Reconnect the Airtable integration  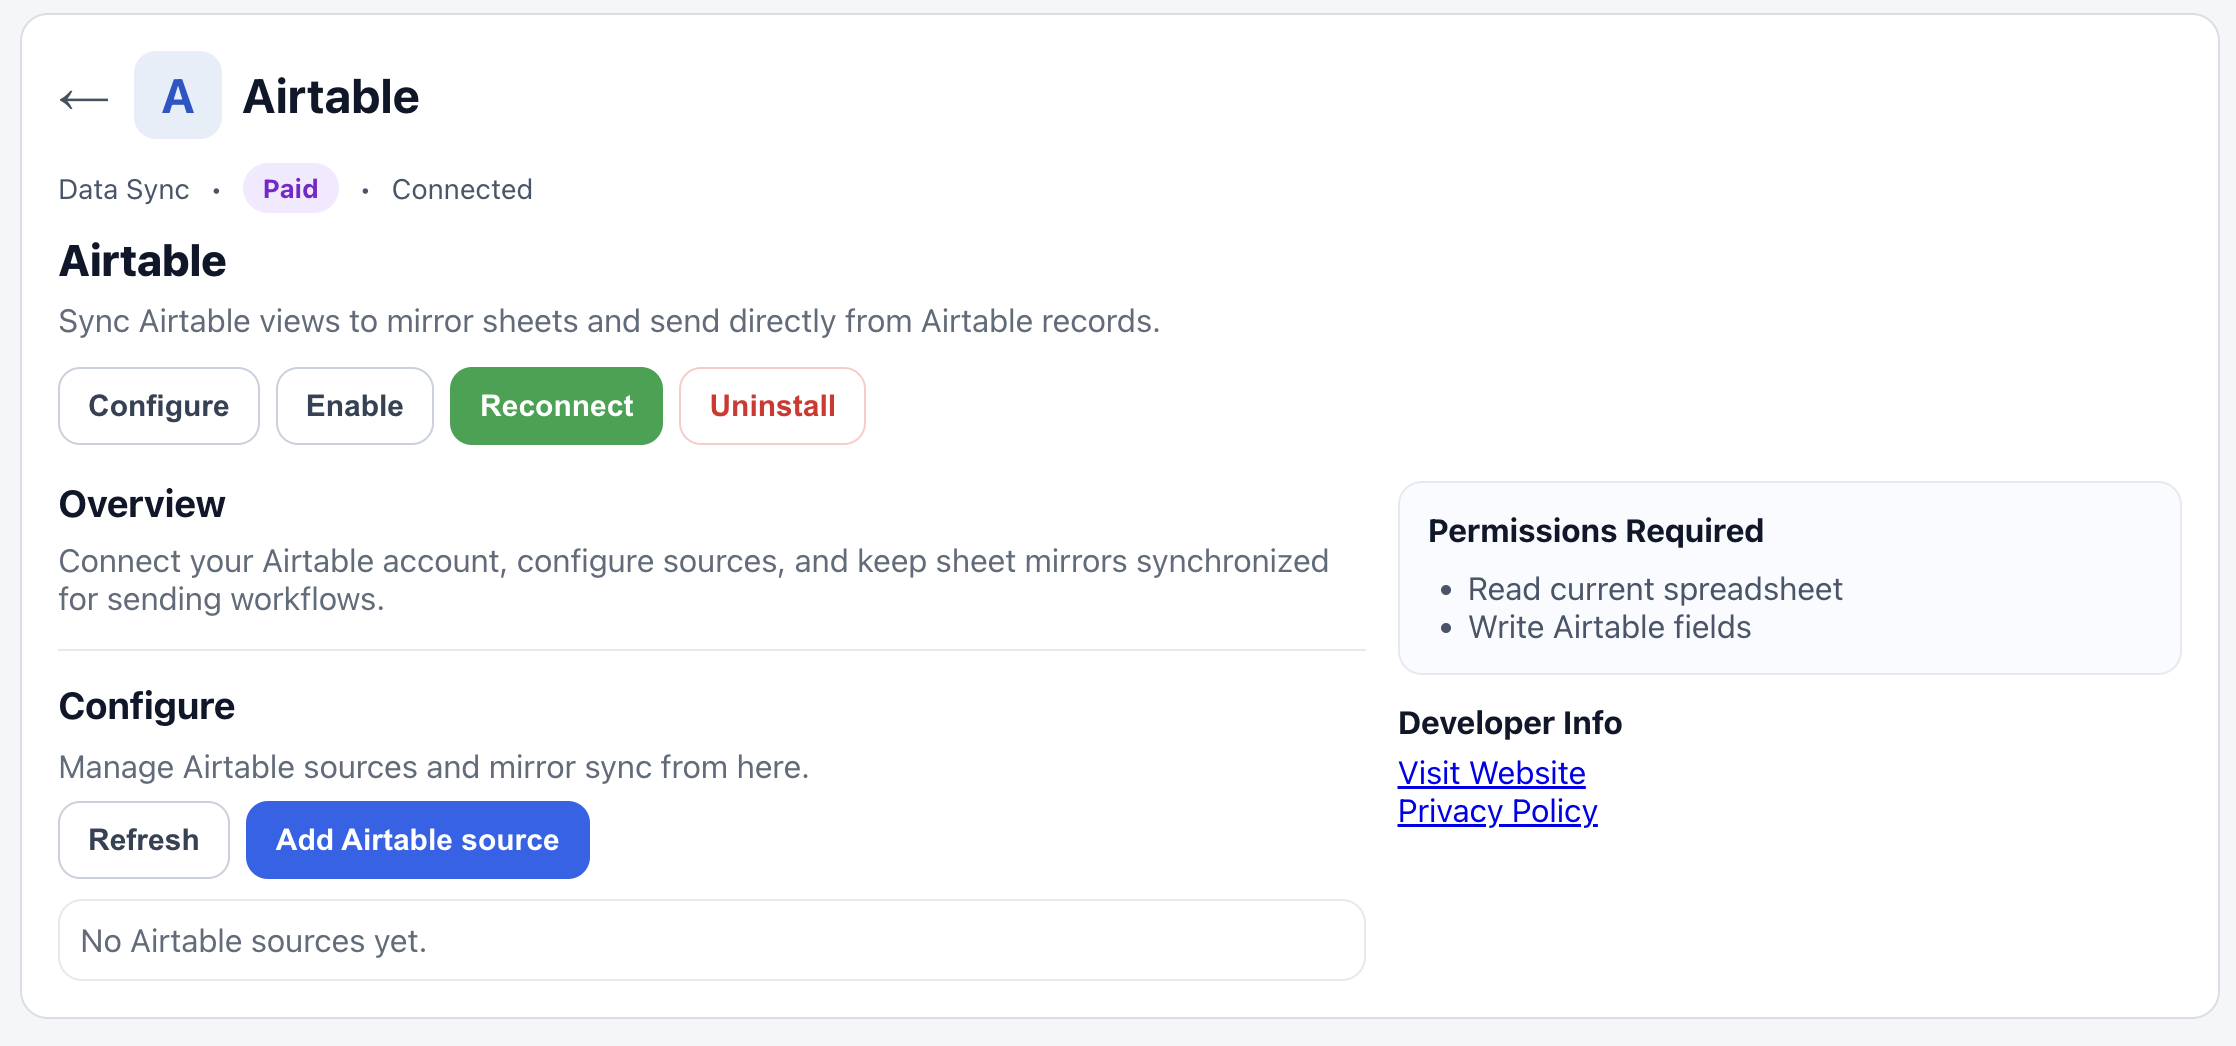557,406
